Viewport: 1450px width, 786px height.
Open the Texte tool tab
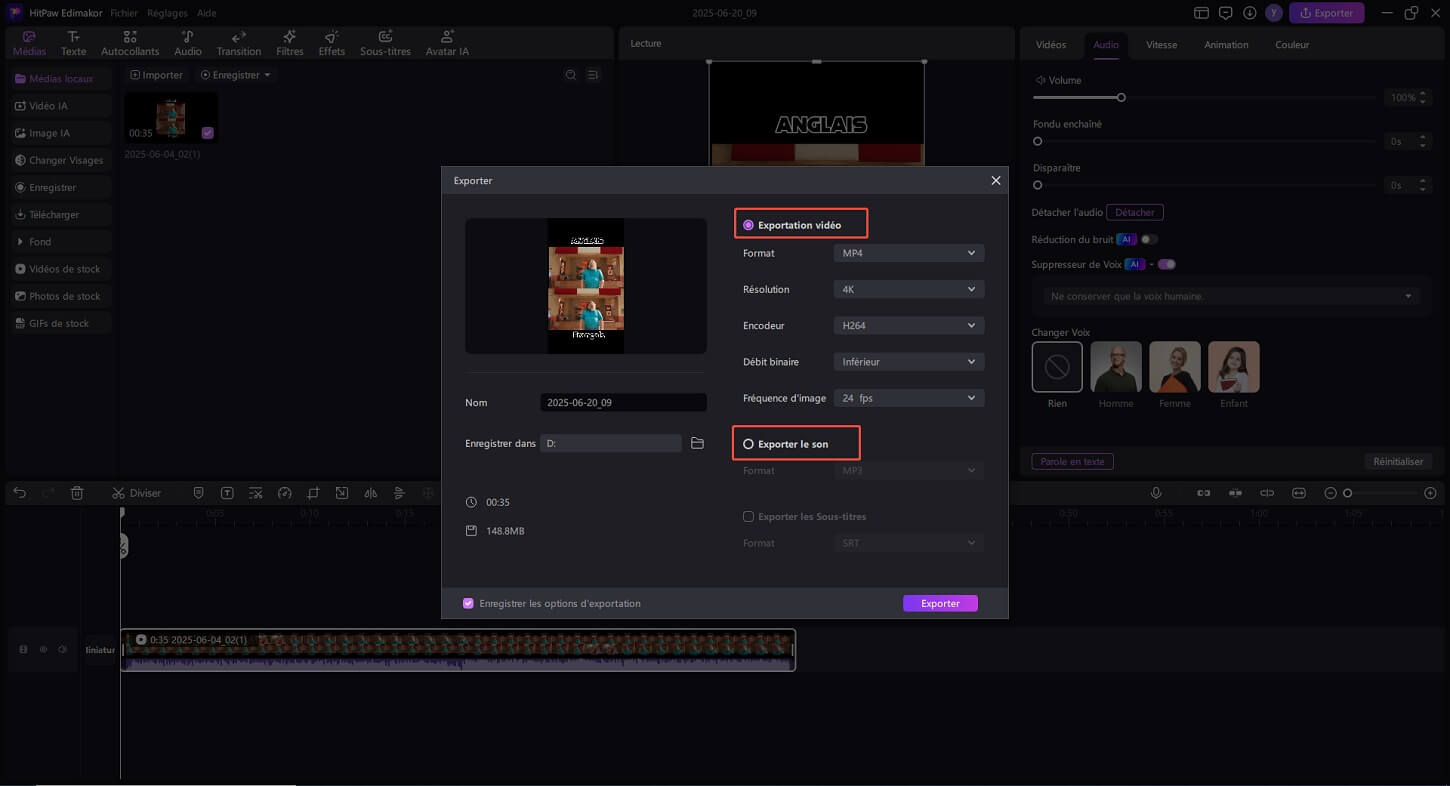73,43
